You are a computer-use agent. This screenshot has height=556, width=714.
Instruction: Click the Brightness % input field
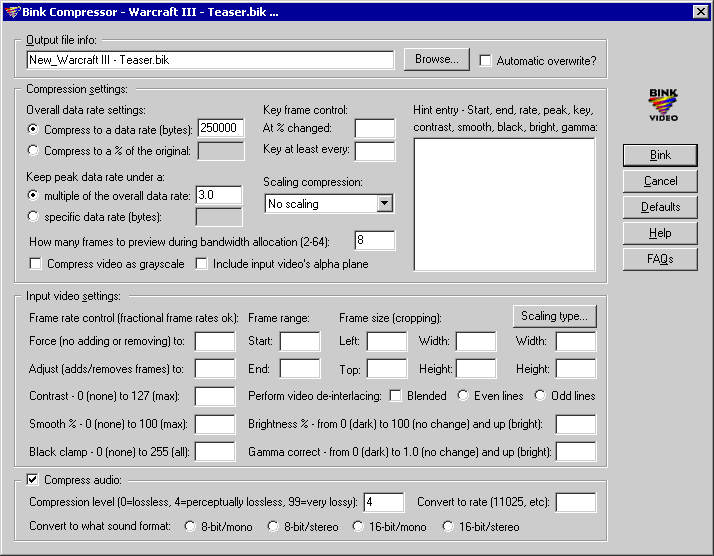pos(576,424)
